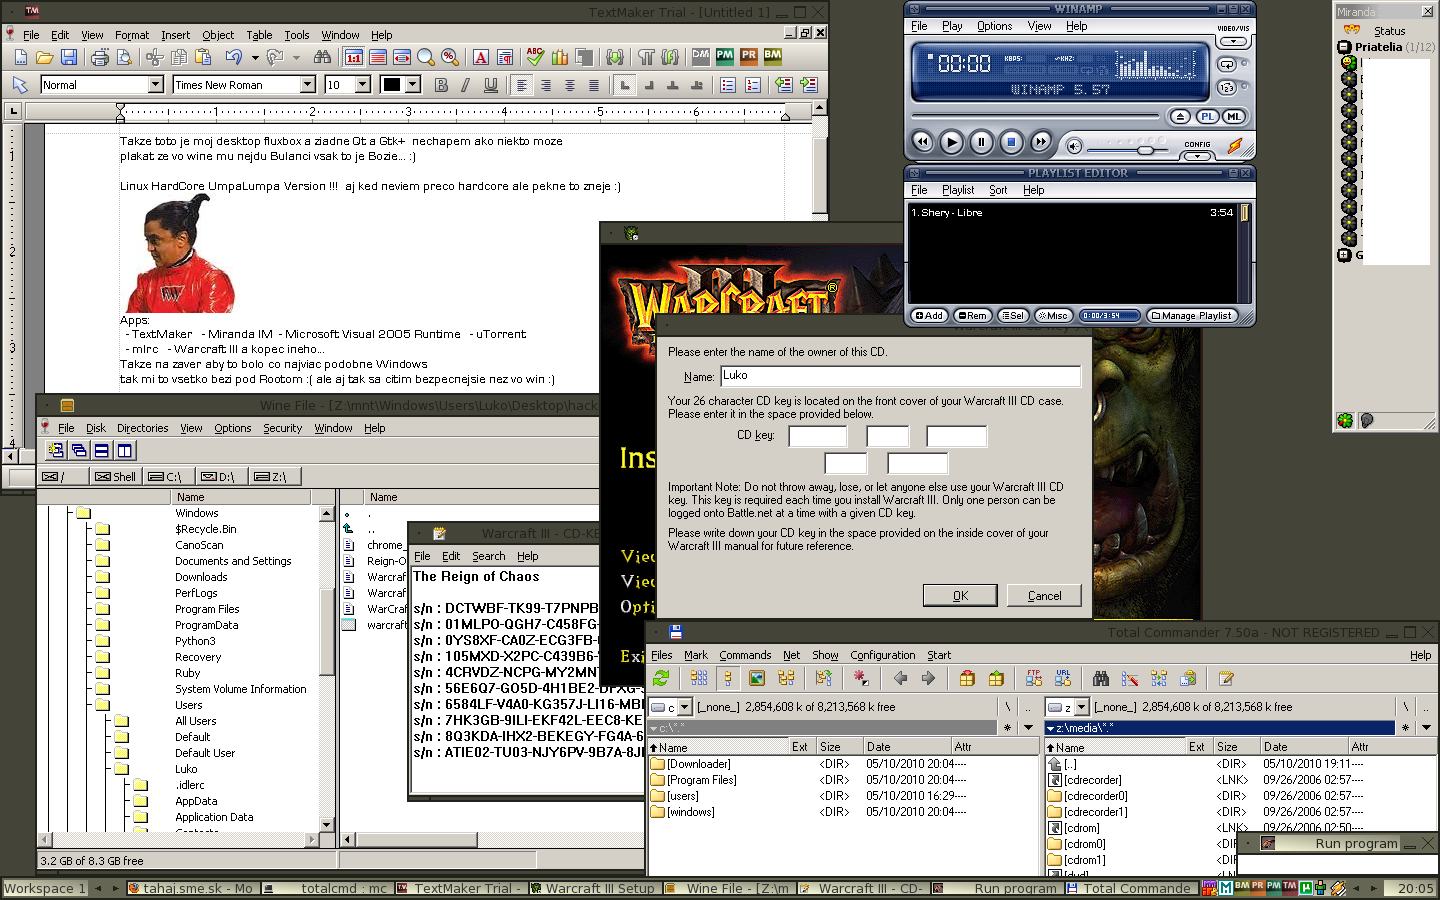The height and width of the screenshot is (900, 1440).
Task: Toggle Bold formatting in TextMaker
Action: (441, 85)
